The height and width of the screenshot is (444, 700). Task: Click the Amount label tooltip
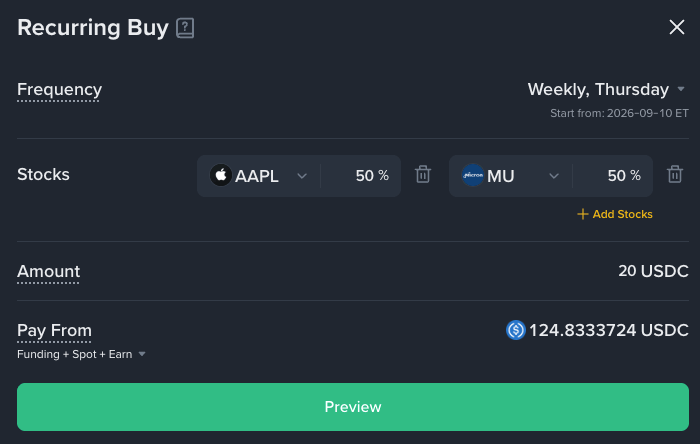click(x=48, y=272)
